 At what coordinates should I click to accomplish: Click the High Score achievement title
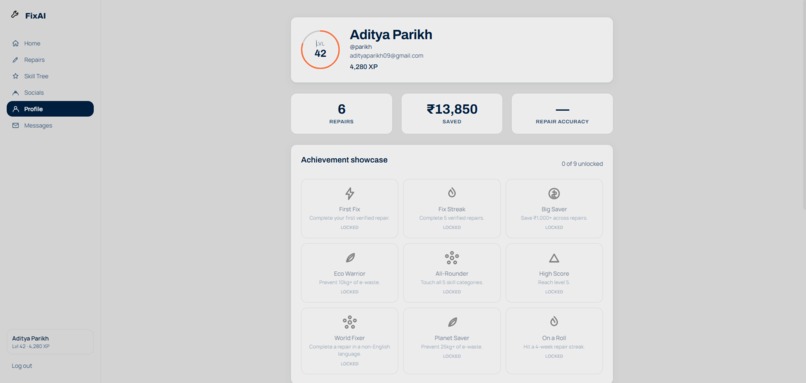tap(554, 274)
